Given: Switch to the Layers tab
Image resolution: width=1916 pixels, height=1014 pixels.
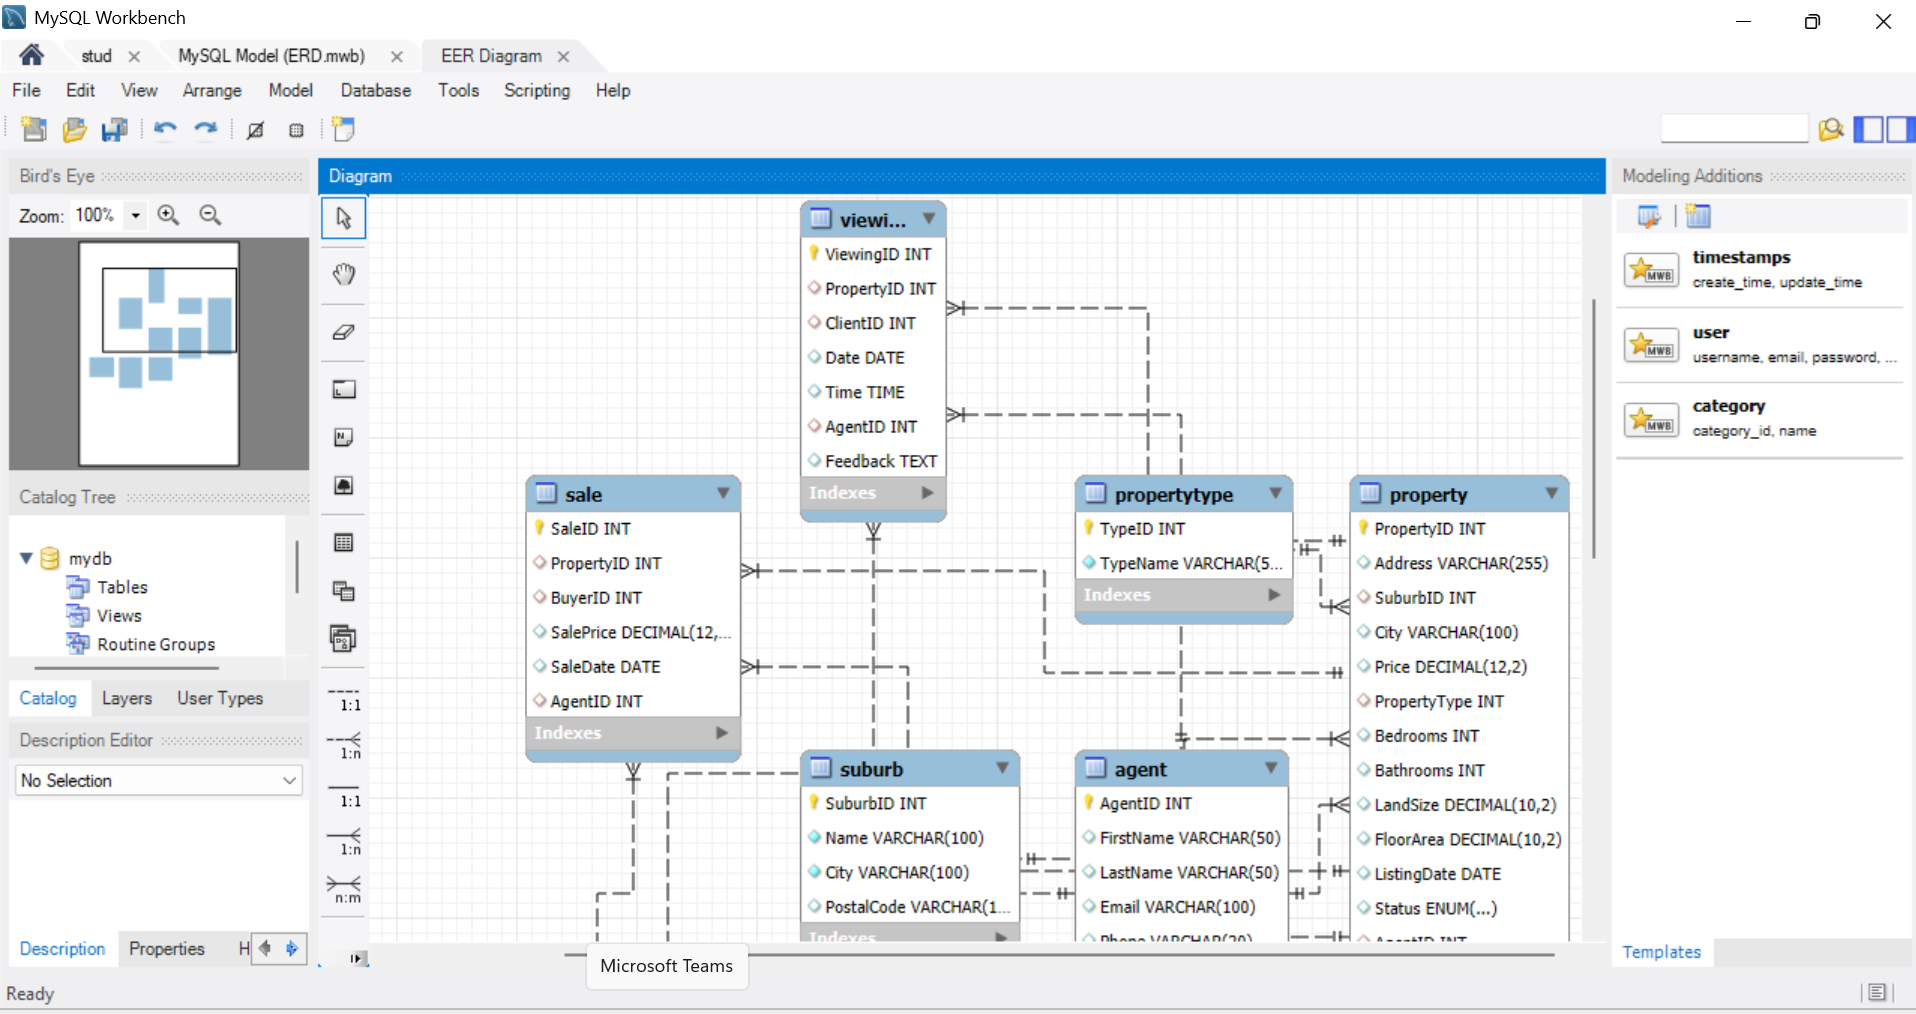Looking at the screenshot, I should coord(126,698).
